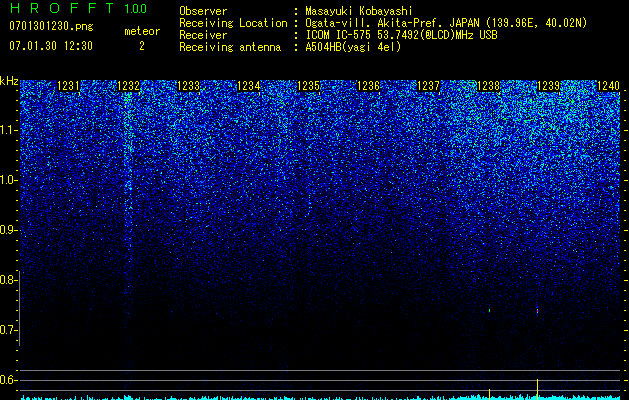Viewport: 629px width, 400px height.
Task: Click time marker 1231
Action: coord(69,86)
